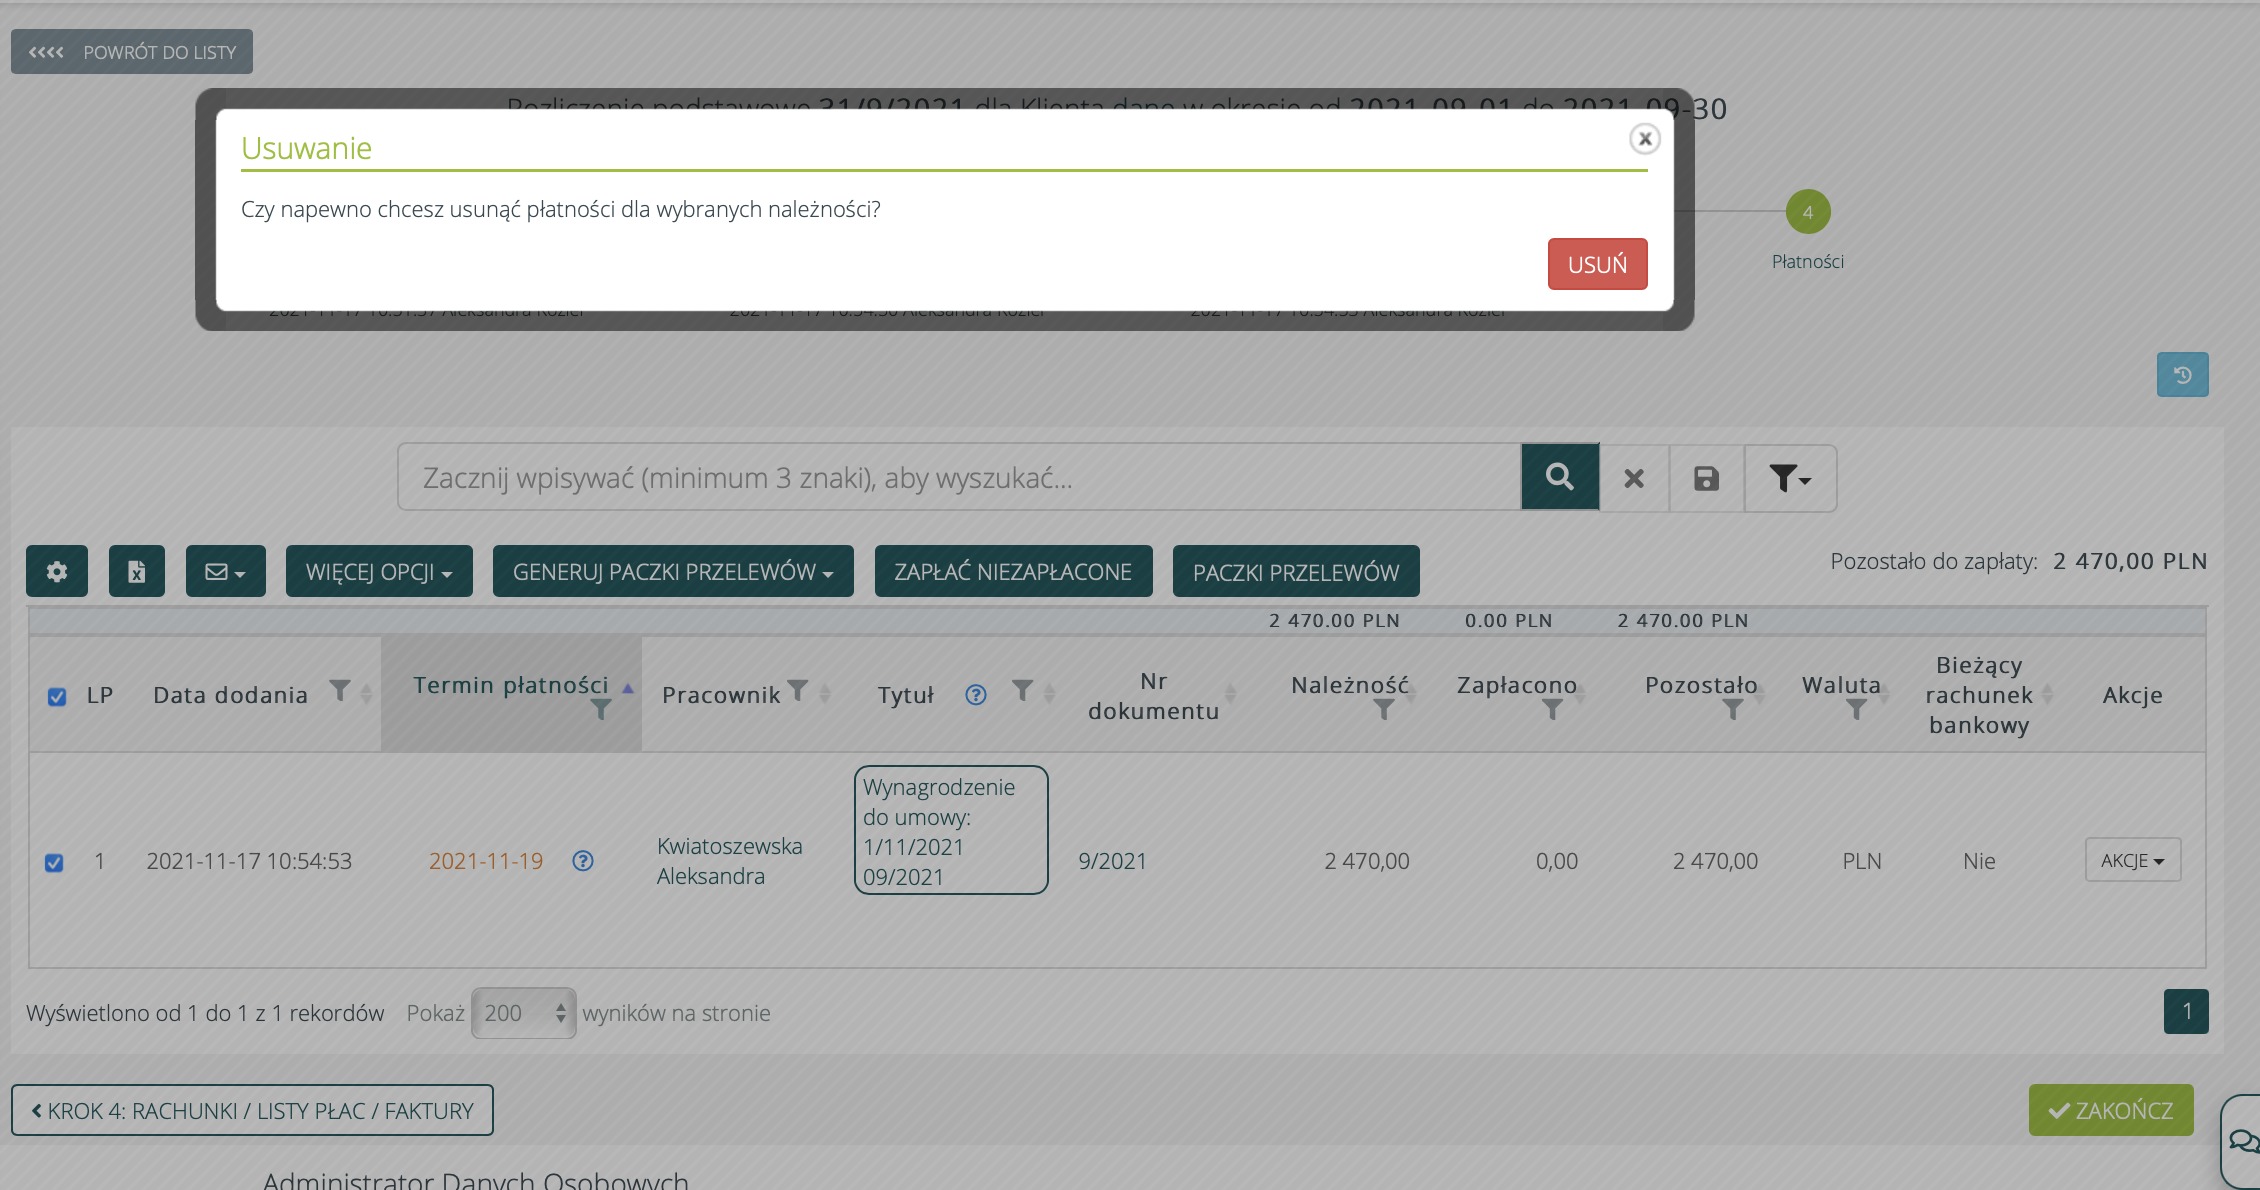Expand WIĘCEJ OPCJI dropdown
Viewport: 2260px width, 1190px height.
point(379,572)
